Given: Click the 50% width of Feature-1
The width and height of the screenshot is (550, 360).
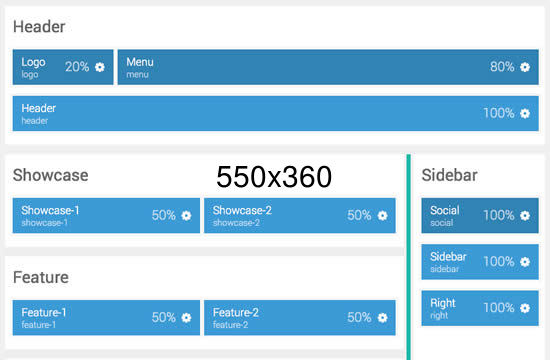Looking at the screenshot, I should click(x=164, y=317).
